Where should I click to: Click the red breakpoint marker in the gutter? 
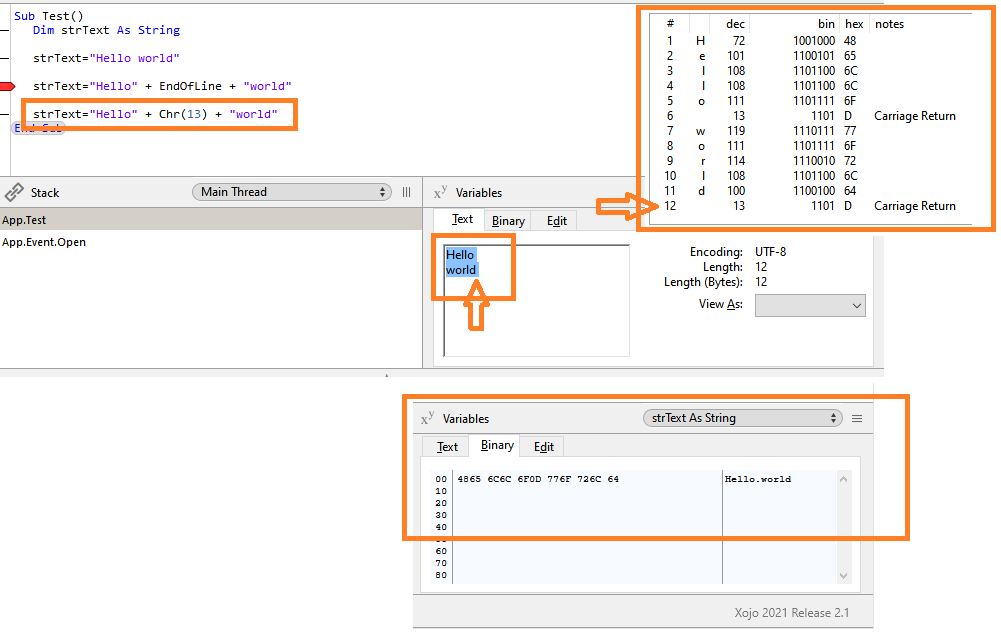tap(9, 87)
